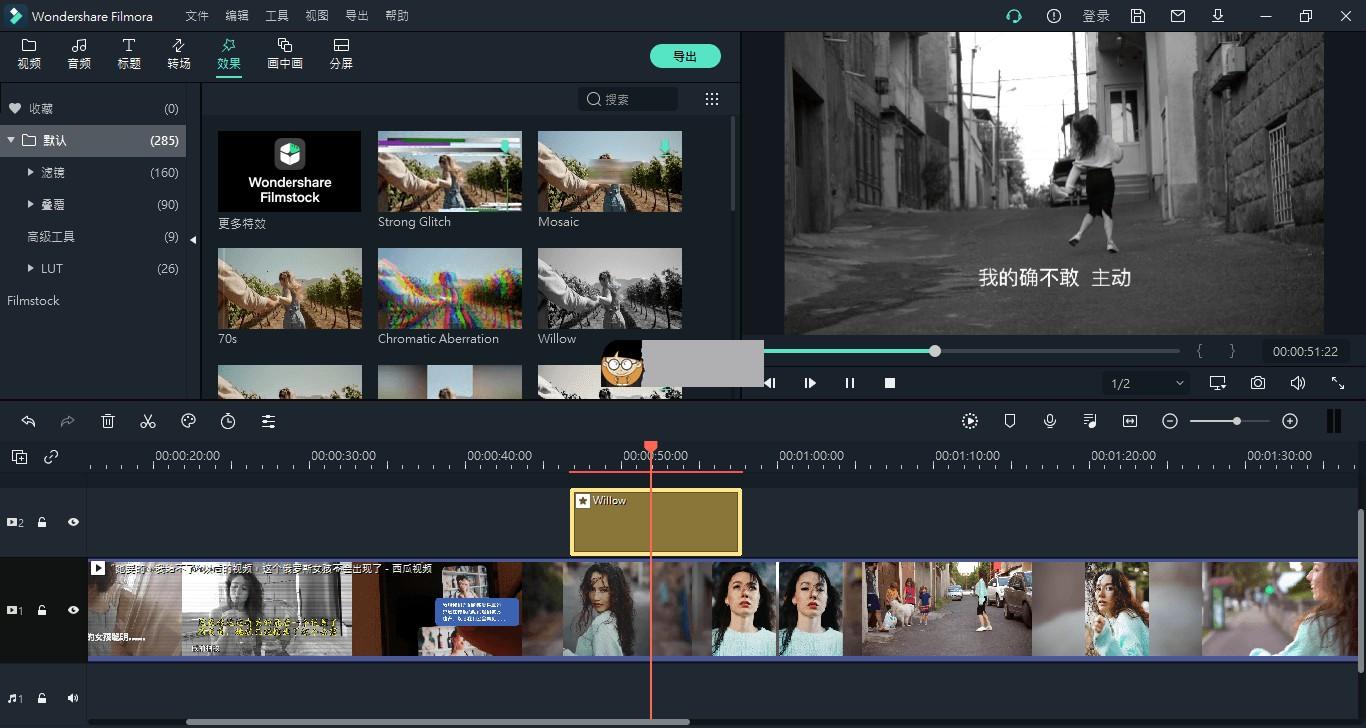1366x728 pixels.
Task: Toggle the grid view icon beside search
Action: 712,99
